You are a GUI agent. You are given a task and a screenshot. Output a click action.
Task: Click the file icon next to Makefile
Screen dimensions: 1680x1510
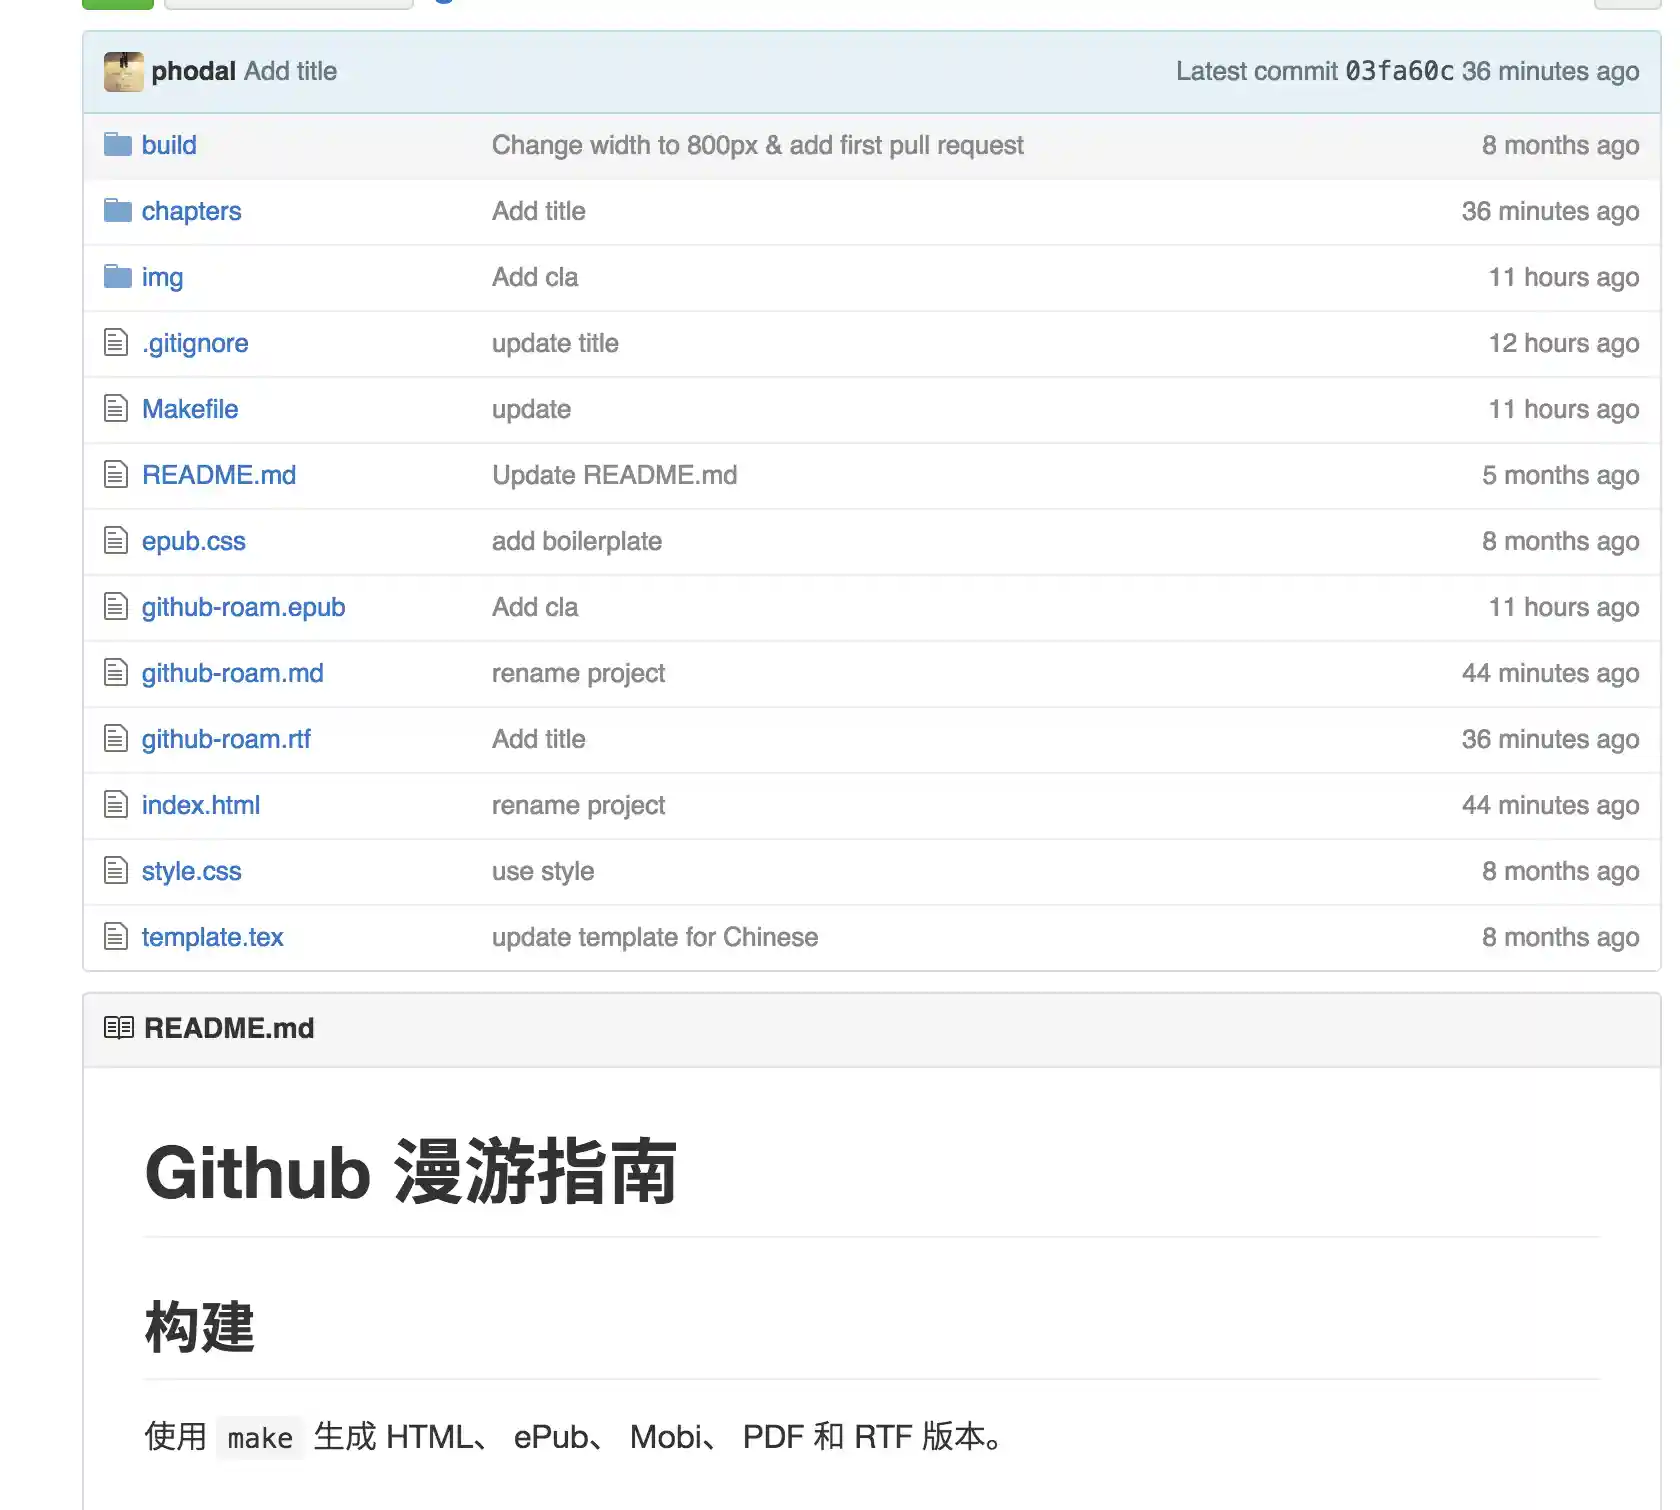(x=116, y=408)
